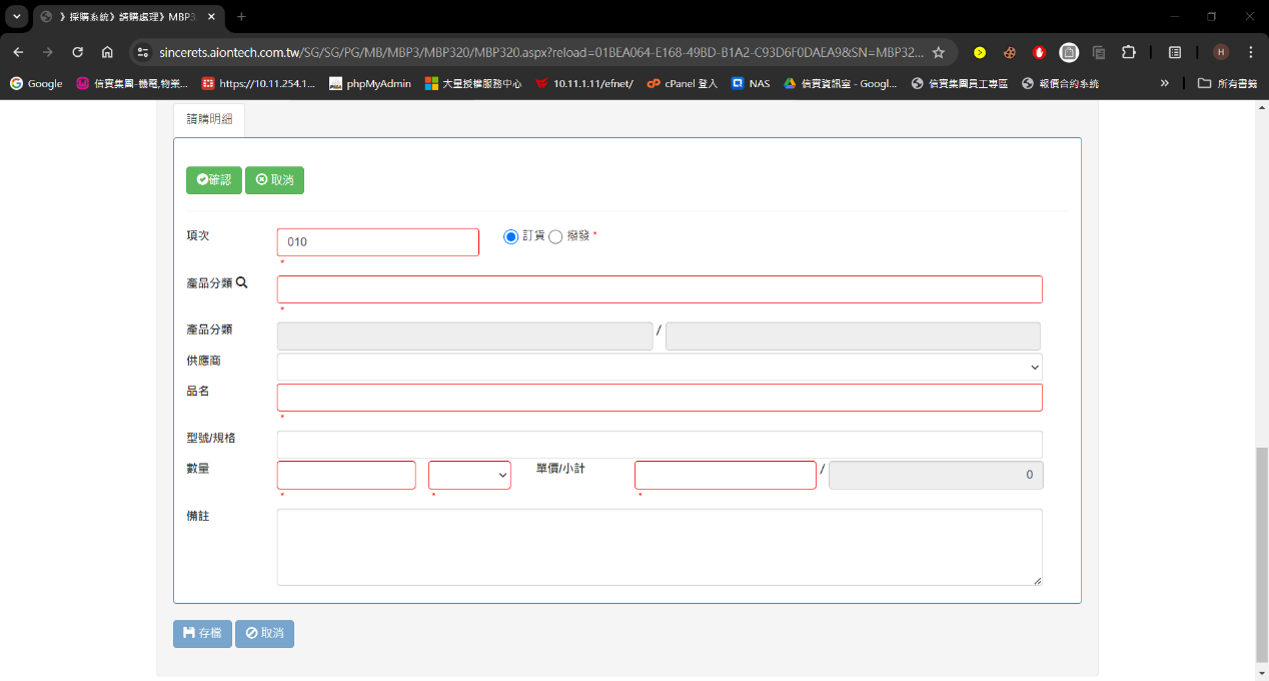Open Chrome three-dot menu
Viewport: 1269px width, 681px height.
point(1251,52)
